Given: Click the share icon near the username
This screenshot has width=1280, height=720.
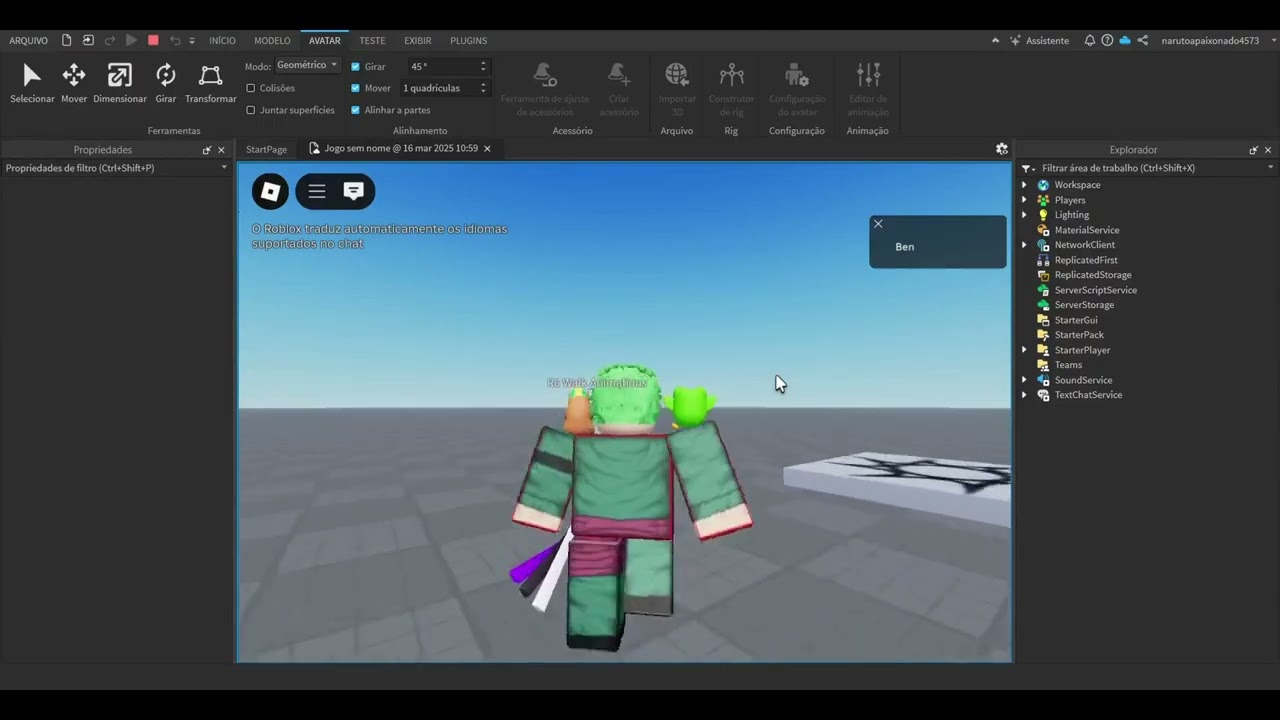Looking at the screenshot, I should point(1143,40).
